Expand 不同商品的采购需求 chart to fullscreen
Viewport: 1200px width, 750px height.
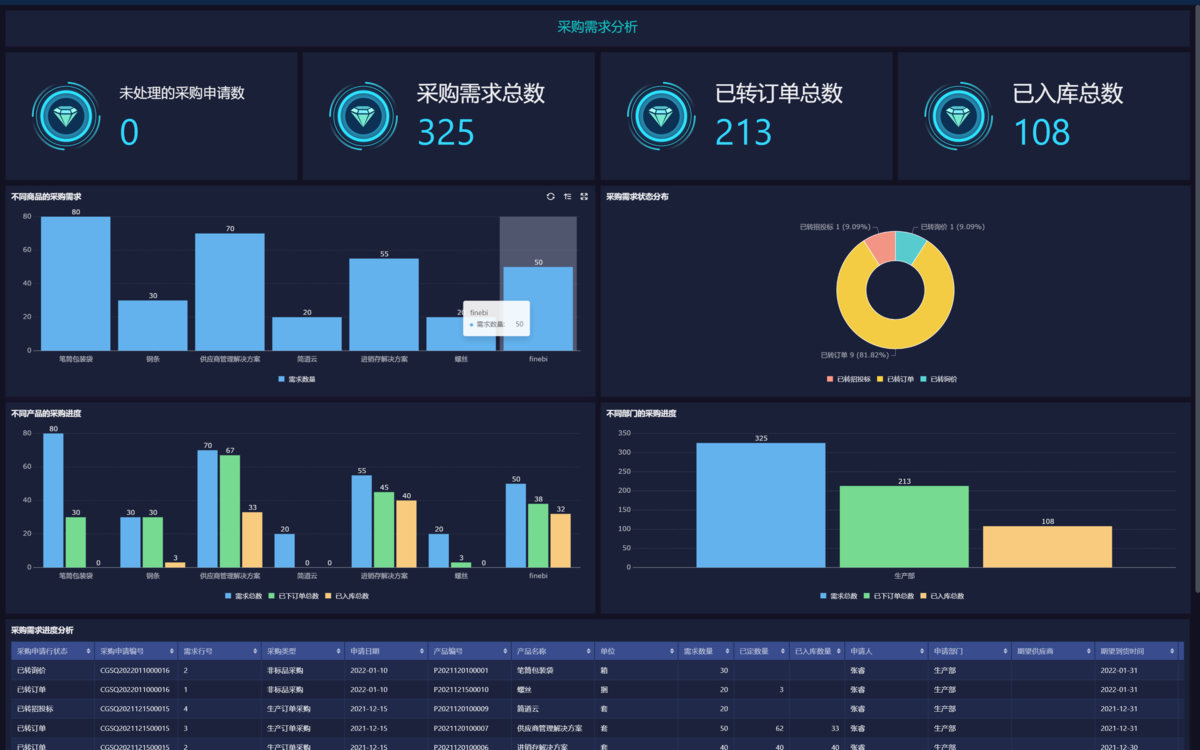coord(584,197)
